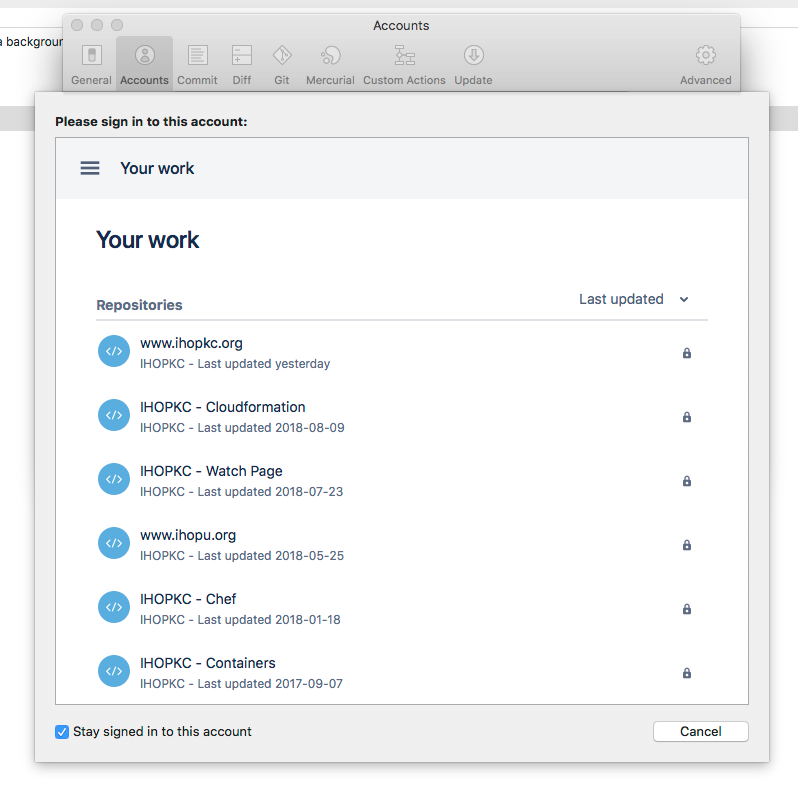Image resolution: width=798 pixels, height=793 pixels.
Task: Click the lock icon on www.ihopkc.org row
Action: [x=687, y=353]
